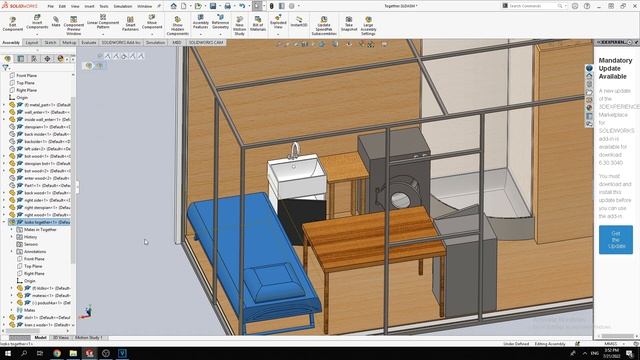The image size is (640, 360).
Task: Click the Bill of Materials icon
Action: [x=258, y=19]
